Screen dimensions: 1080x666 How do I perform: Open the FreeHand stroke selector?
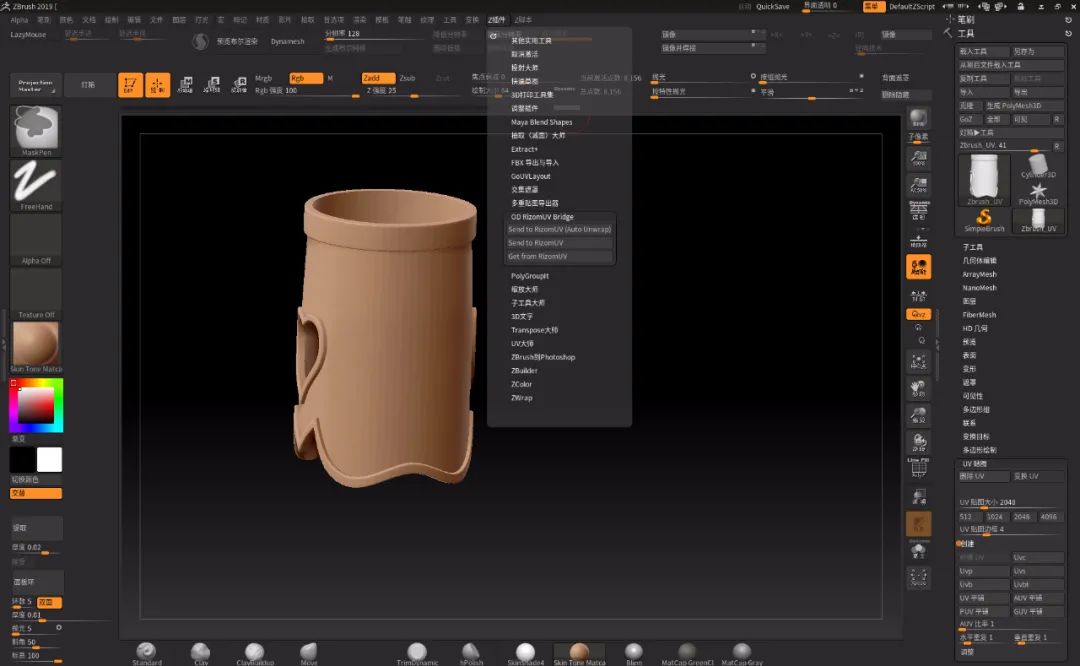coord(37,185)
